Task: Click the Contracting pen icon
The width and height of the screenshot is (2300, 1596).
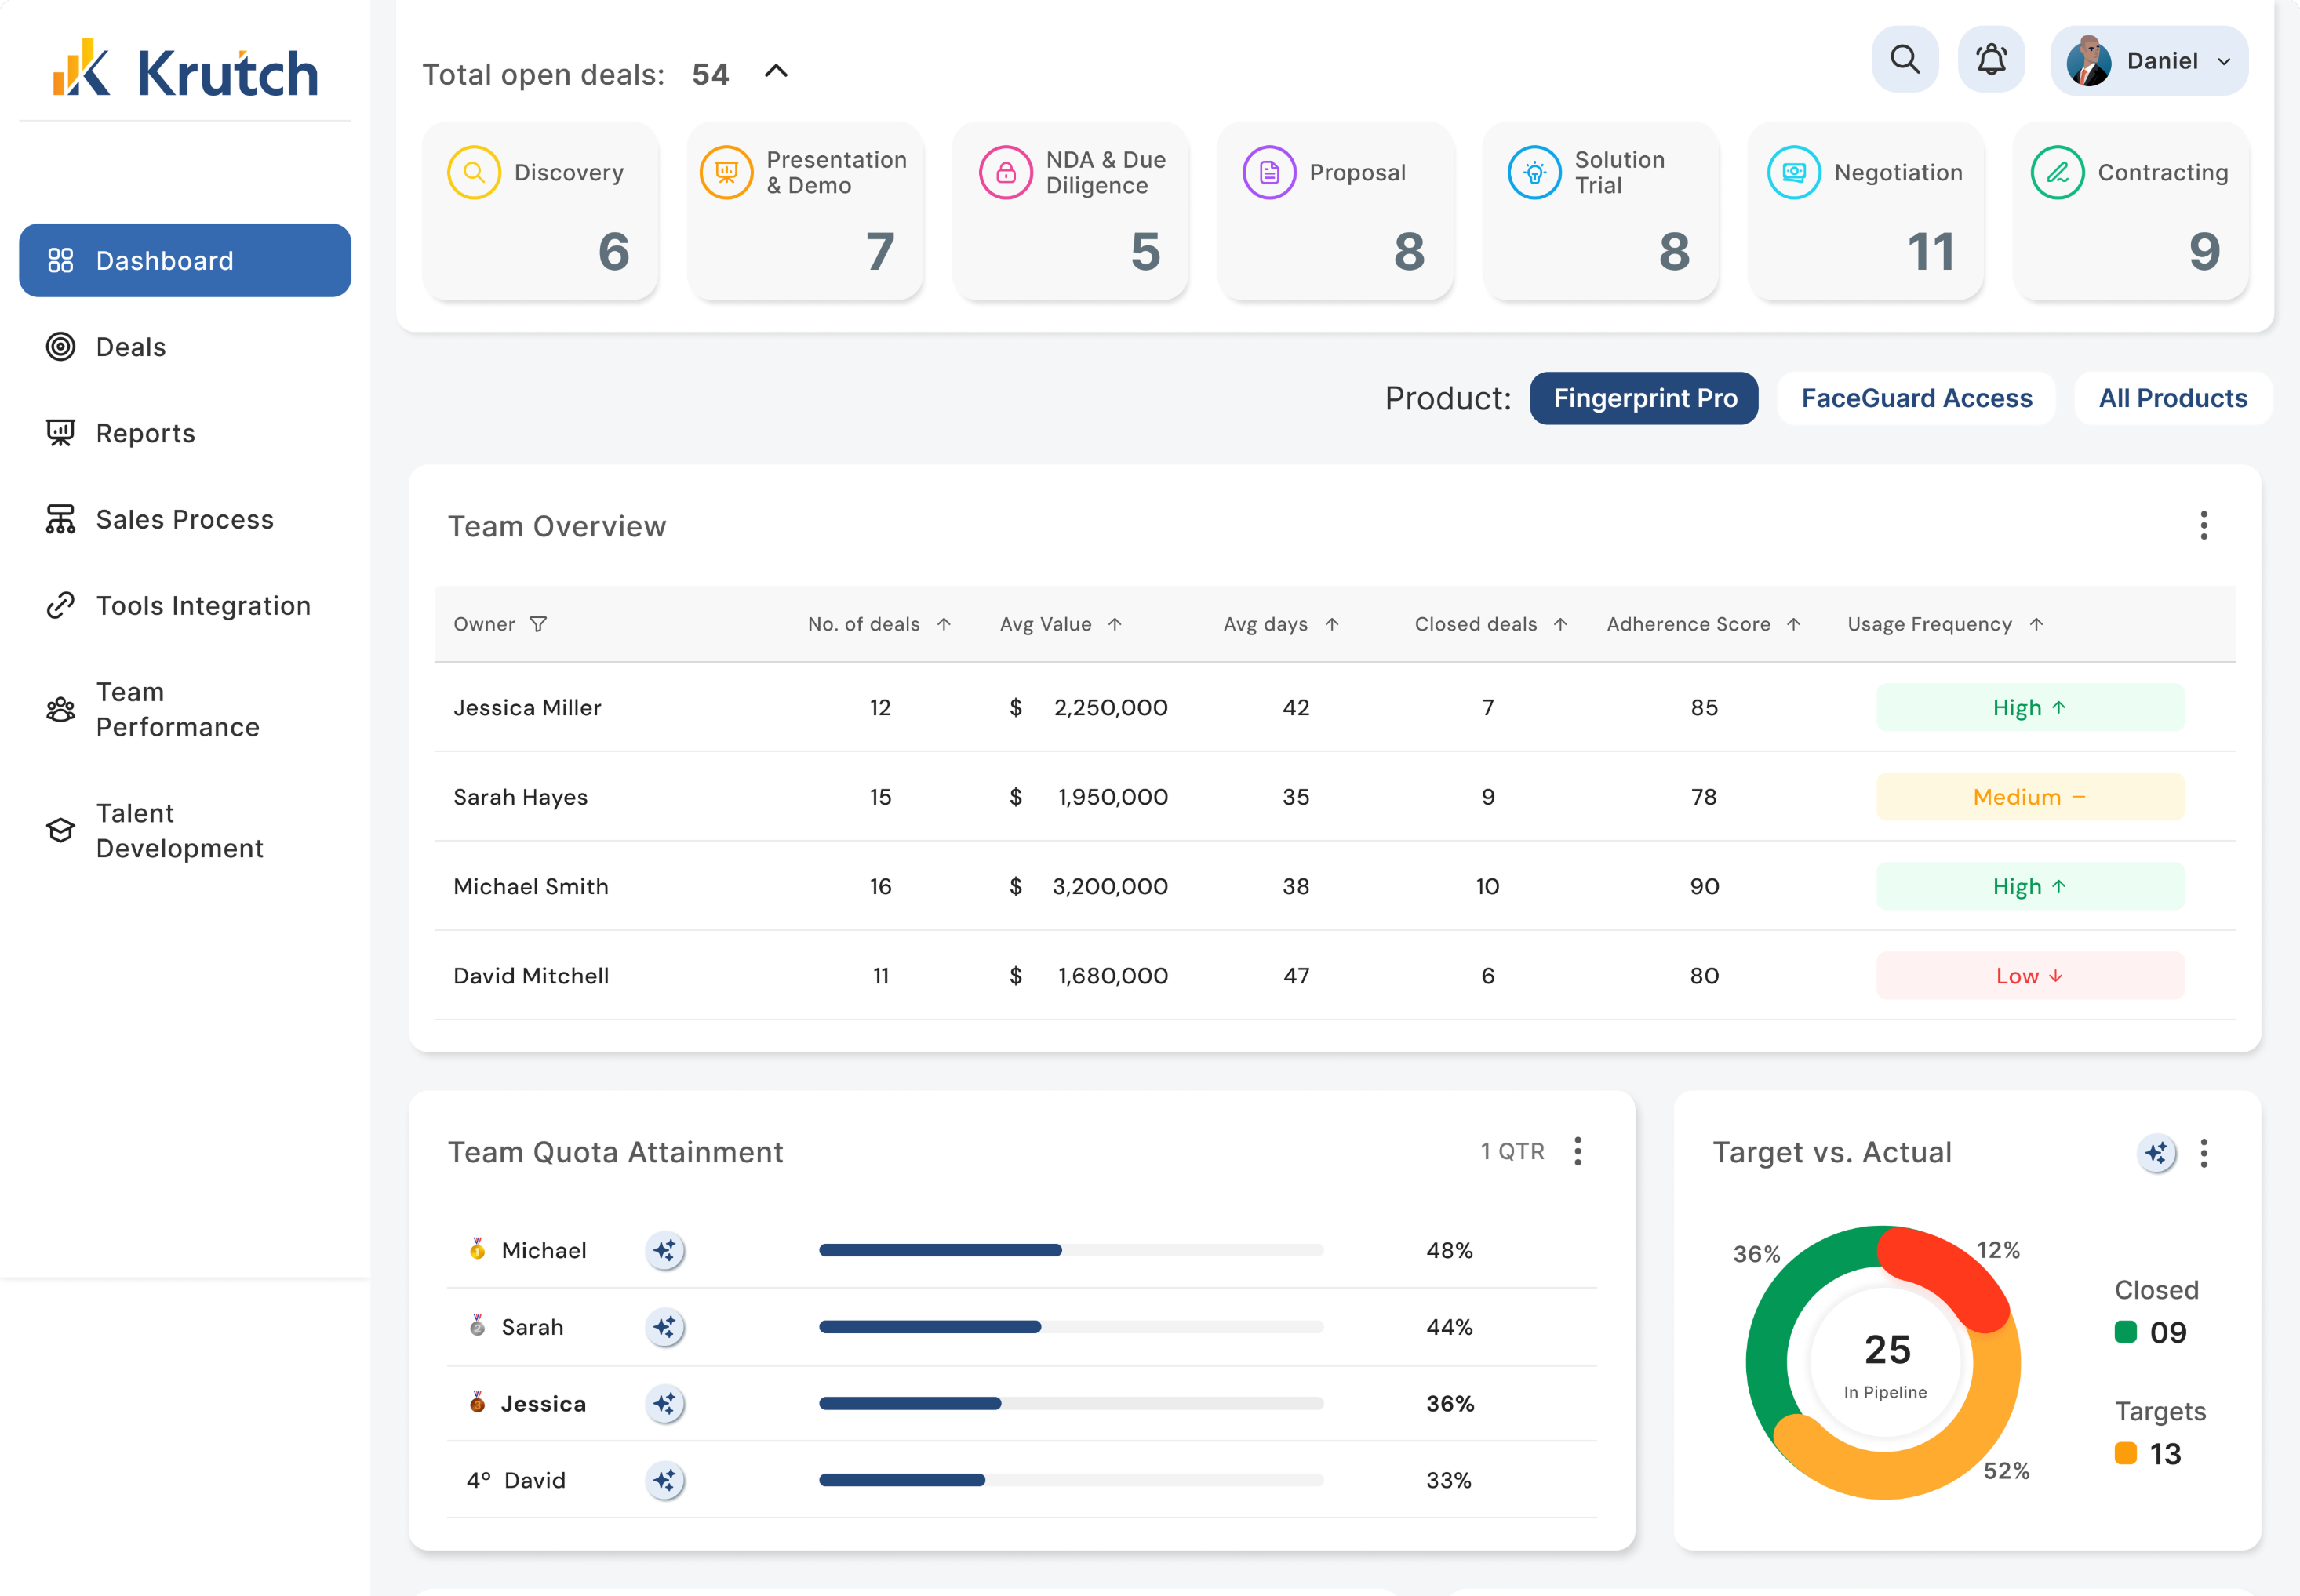Action: click(2057, 172)
